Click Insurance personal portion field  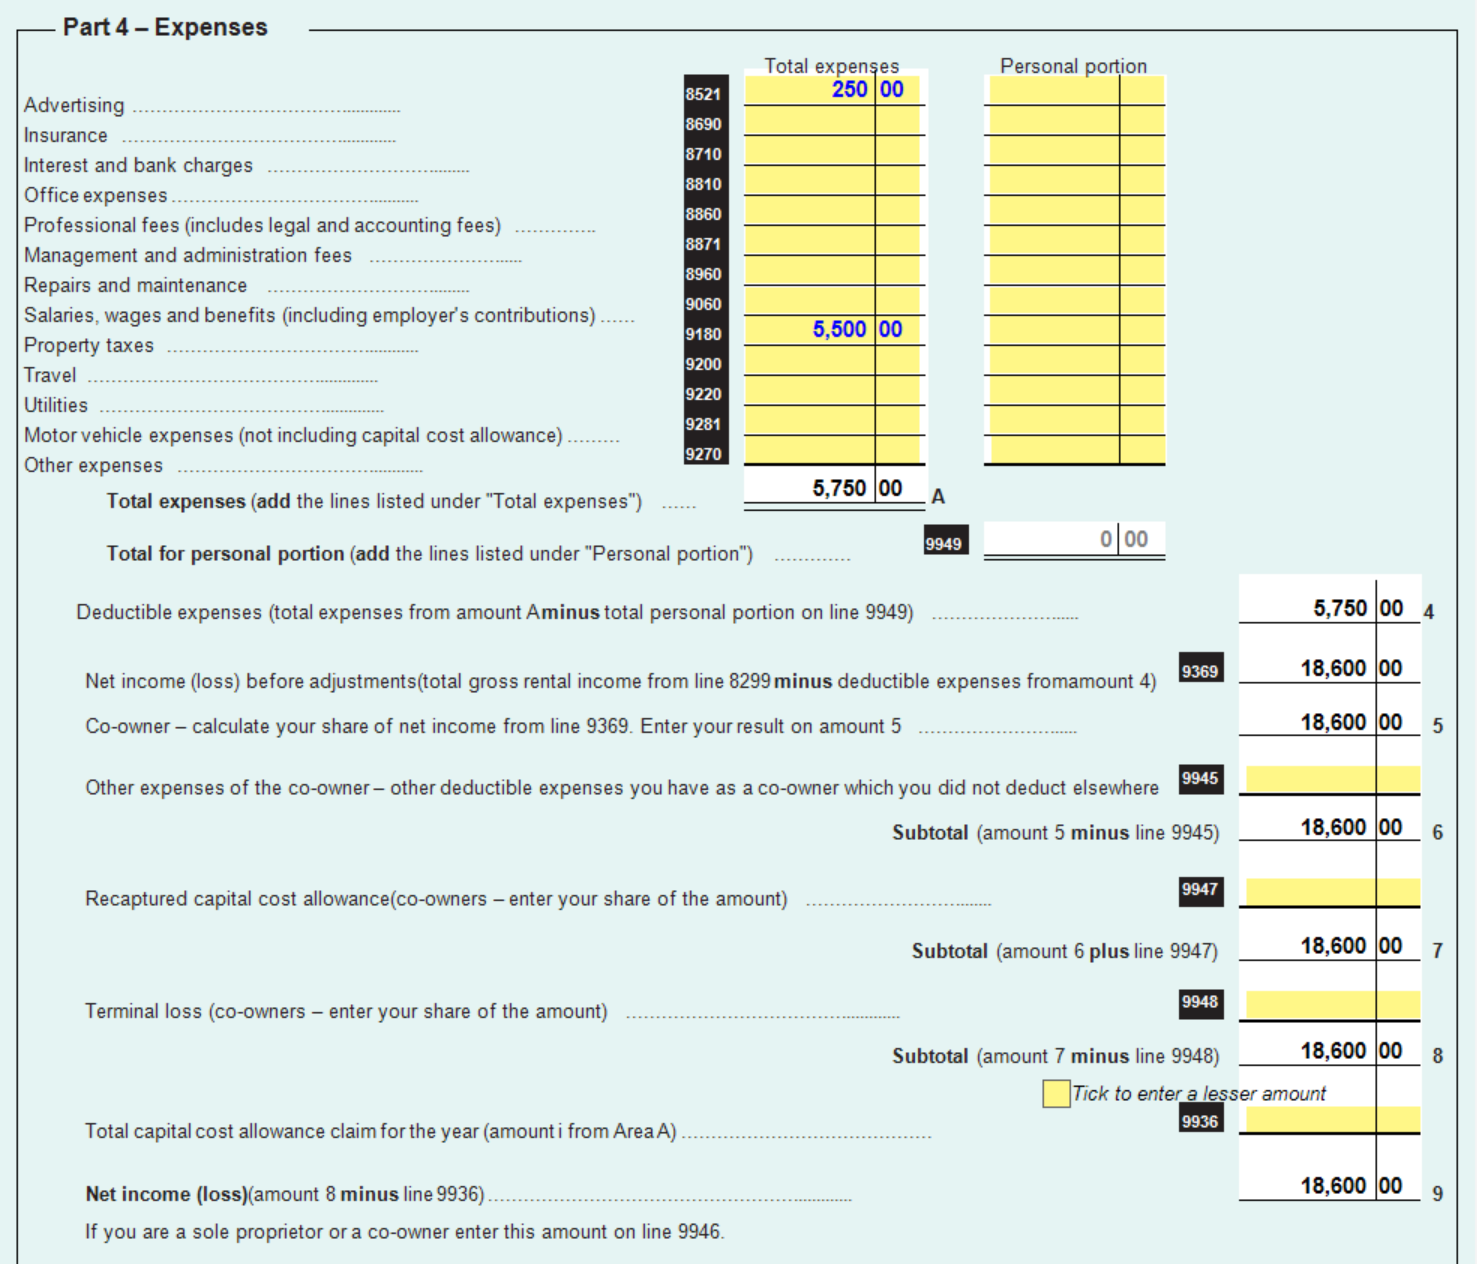point(1075,120)
